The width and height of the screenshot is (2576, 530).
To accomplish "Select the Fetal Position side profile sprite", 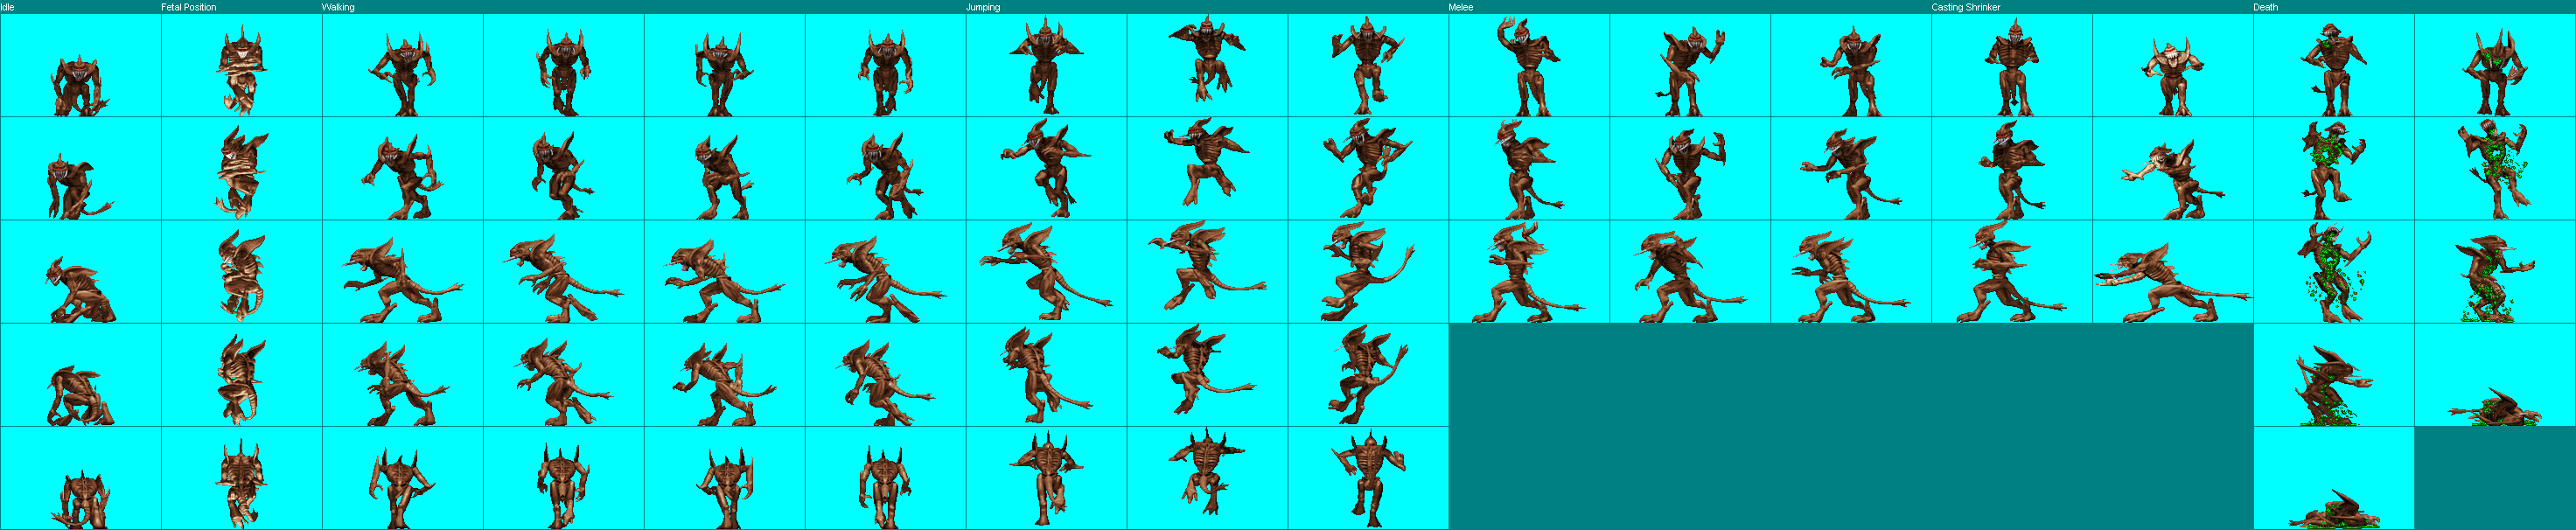I will pos(241,275).
